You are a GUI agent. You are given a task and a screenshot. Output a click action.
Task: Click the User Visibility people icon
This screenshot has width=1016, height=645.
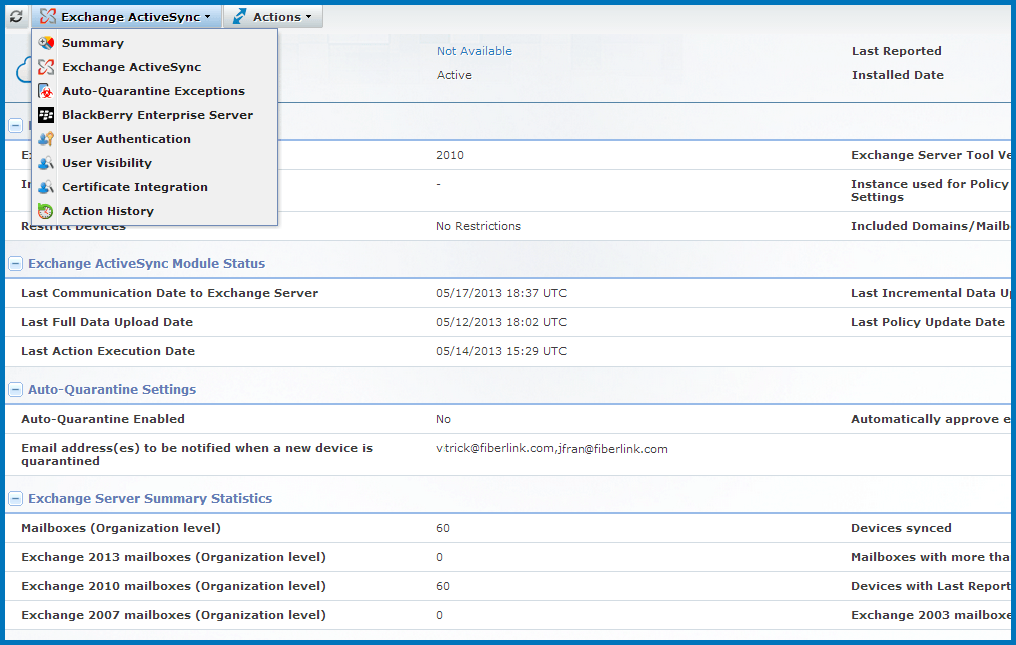pos(46,163)
